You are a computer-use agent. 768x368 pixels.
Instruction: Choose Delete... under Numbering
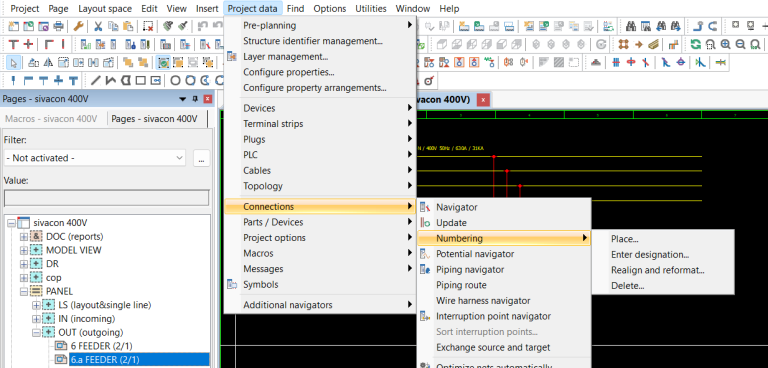tap(663, 286)
